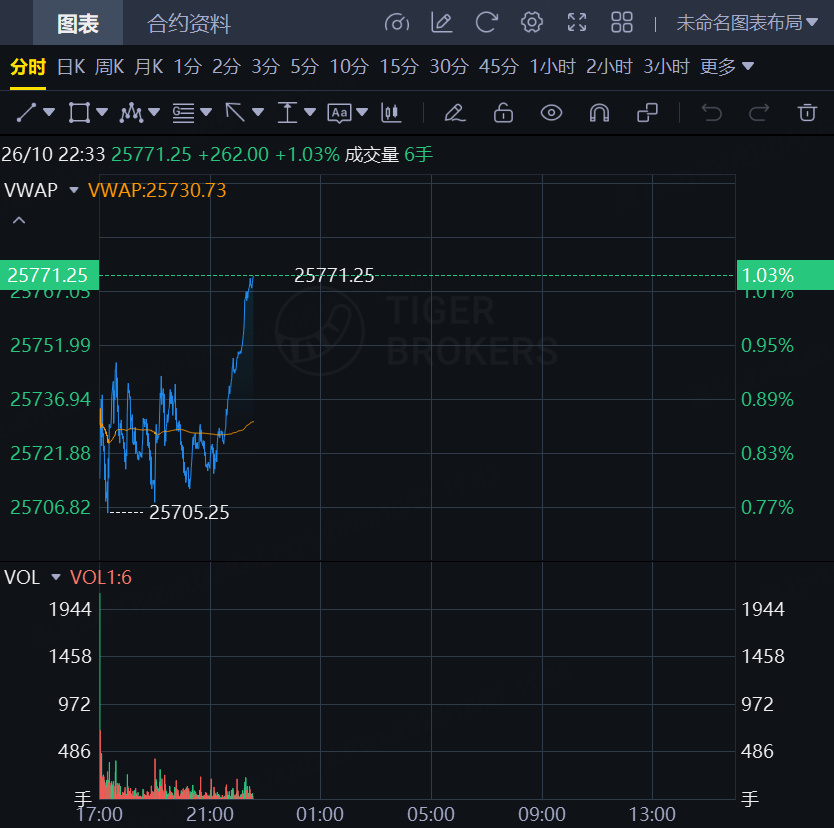This screenshot has width=834, height=828.
Task: Toggle the magnet snap mode
Action: coord(599,113)
